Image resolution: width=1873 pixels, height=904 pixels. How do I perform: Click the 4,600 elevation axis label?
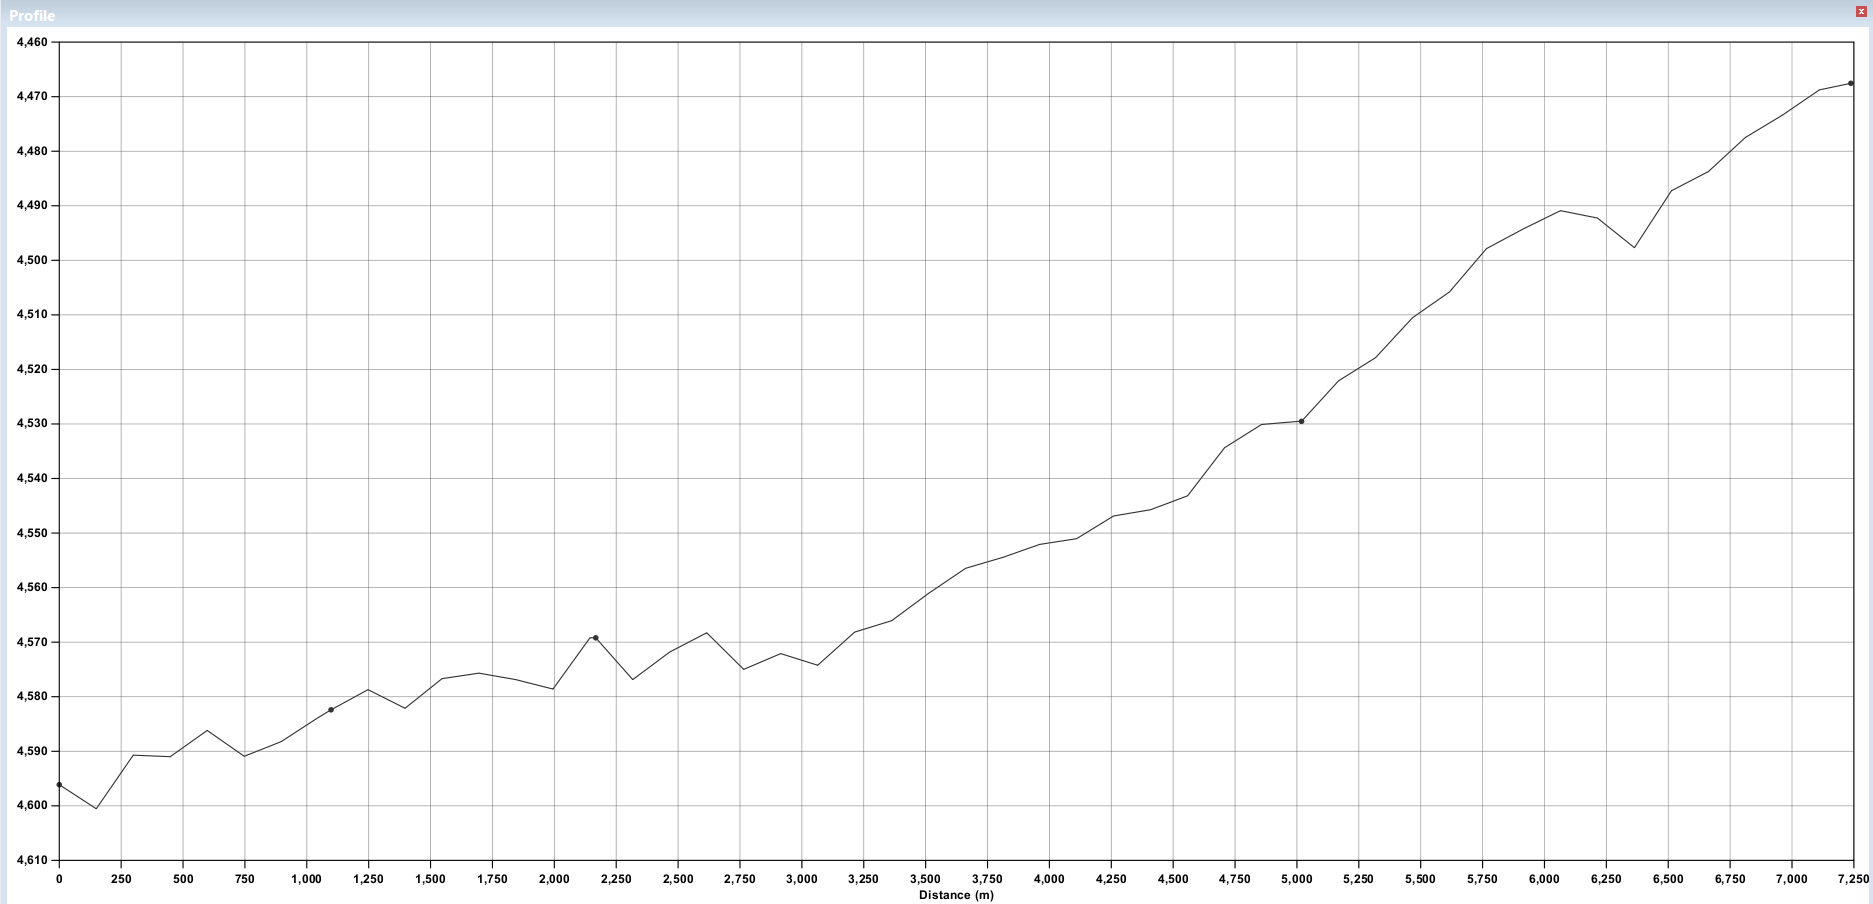tap(32, 806)
